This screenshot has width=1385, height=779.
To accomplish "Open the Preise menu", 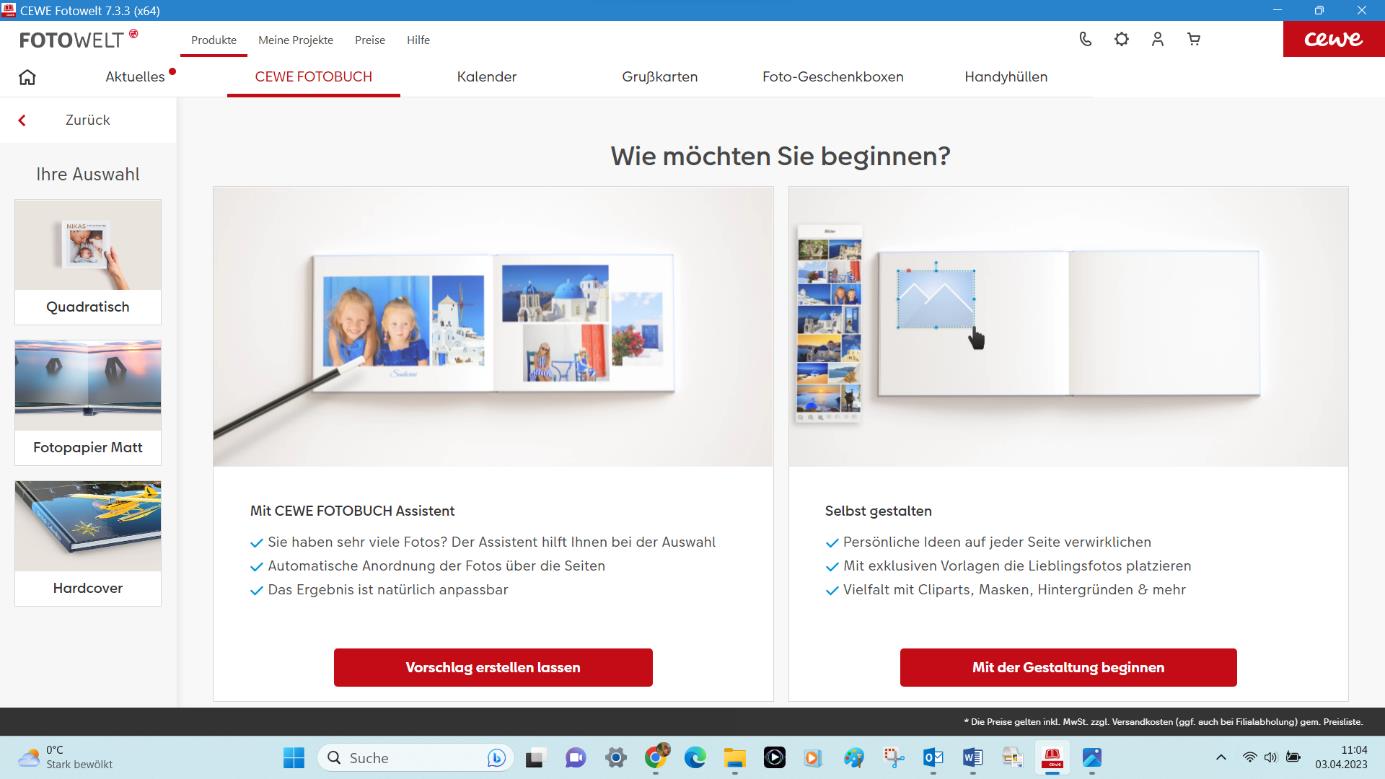I will (x=370, y=40).
